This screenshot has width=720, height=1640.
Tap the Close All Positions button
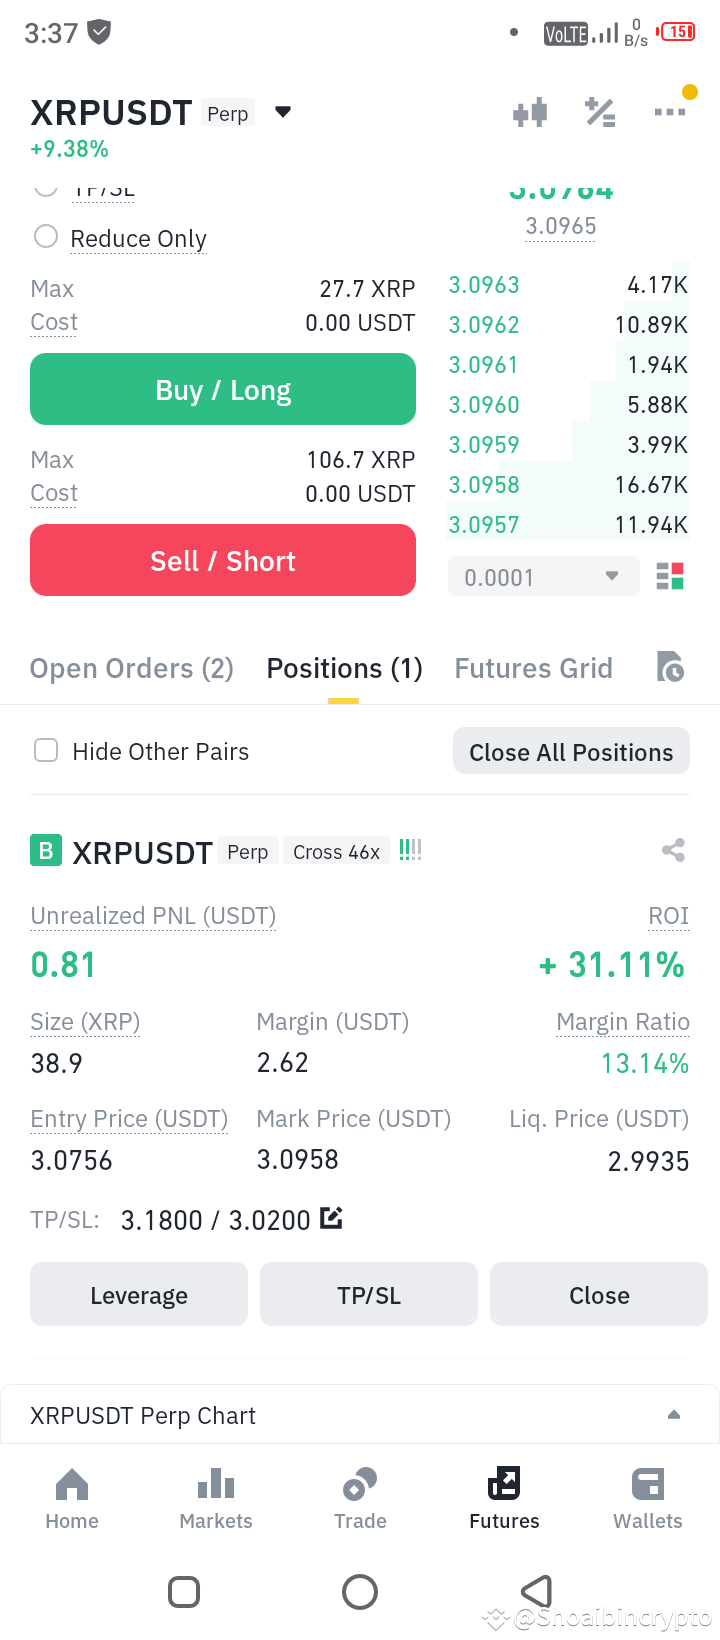coord(571,751)
